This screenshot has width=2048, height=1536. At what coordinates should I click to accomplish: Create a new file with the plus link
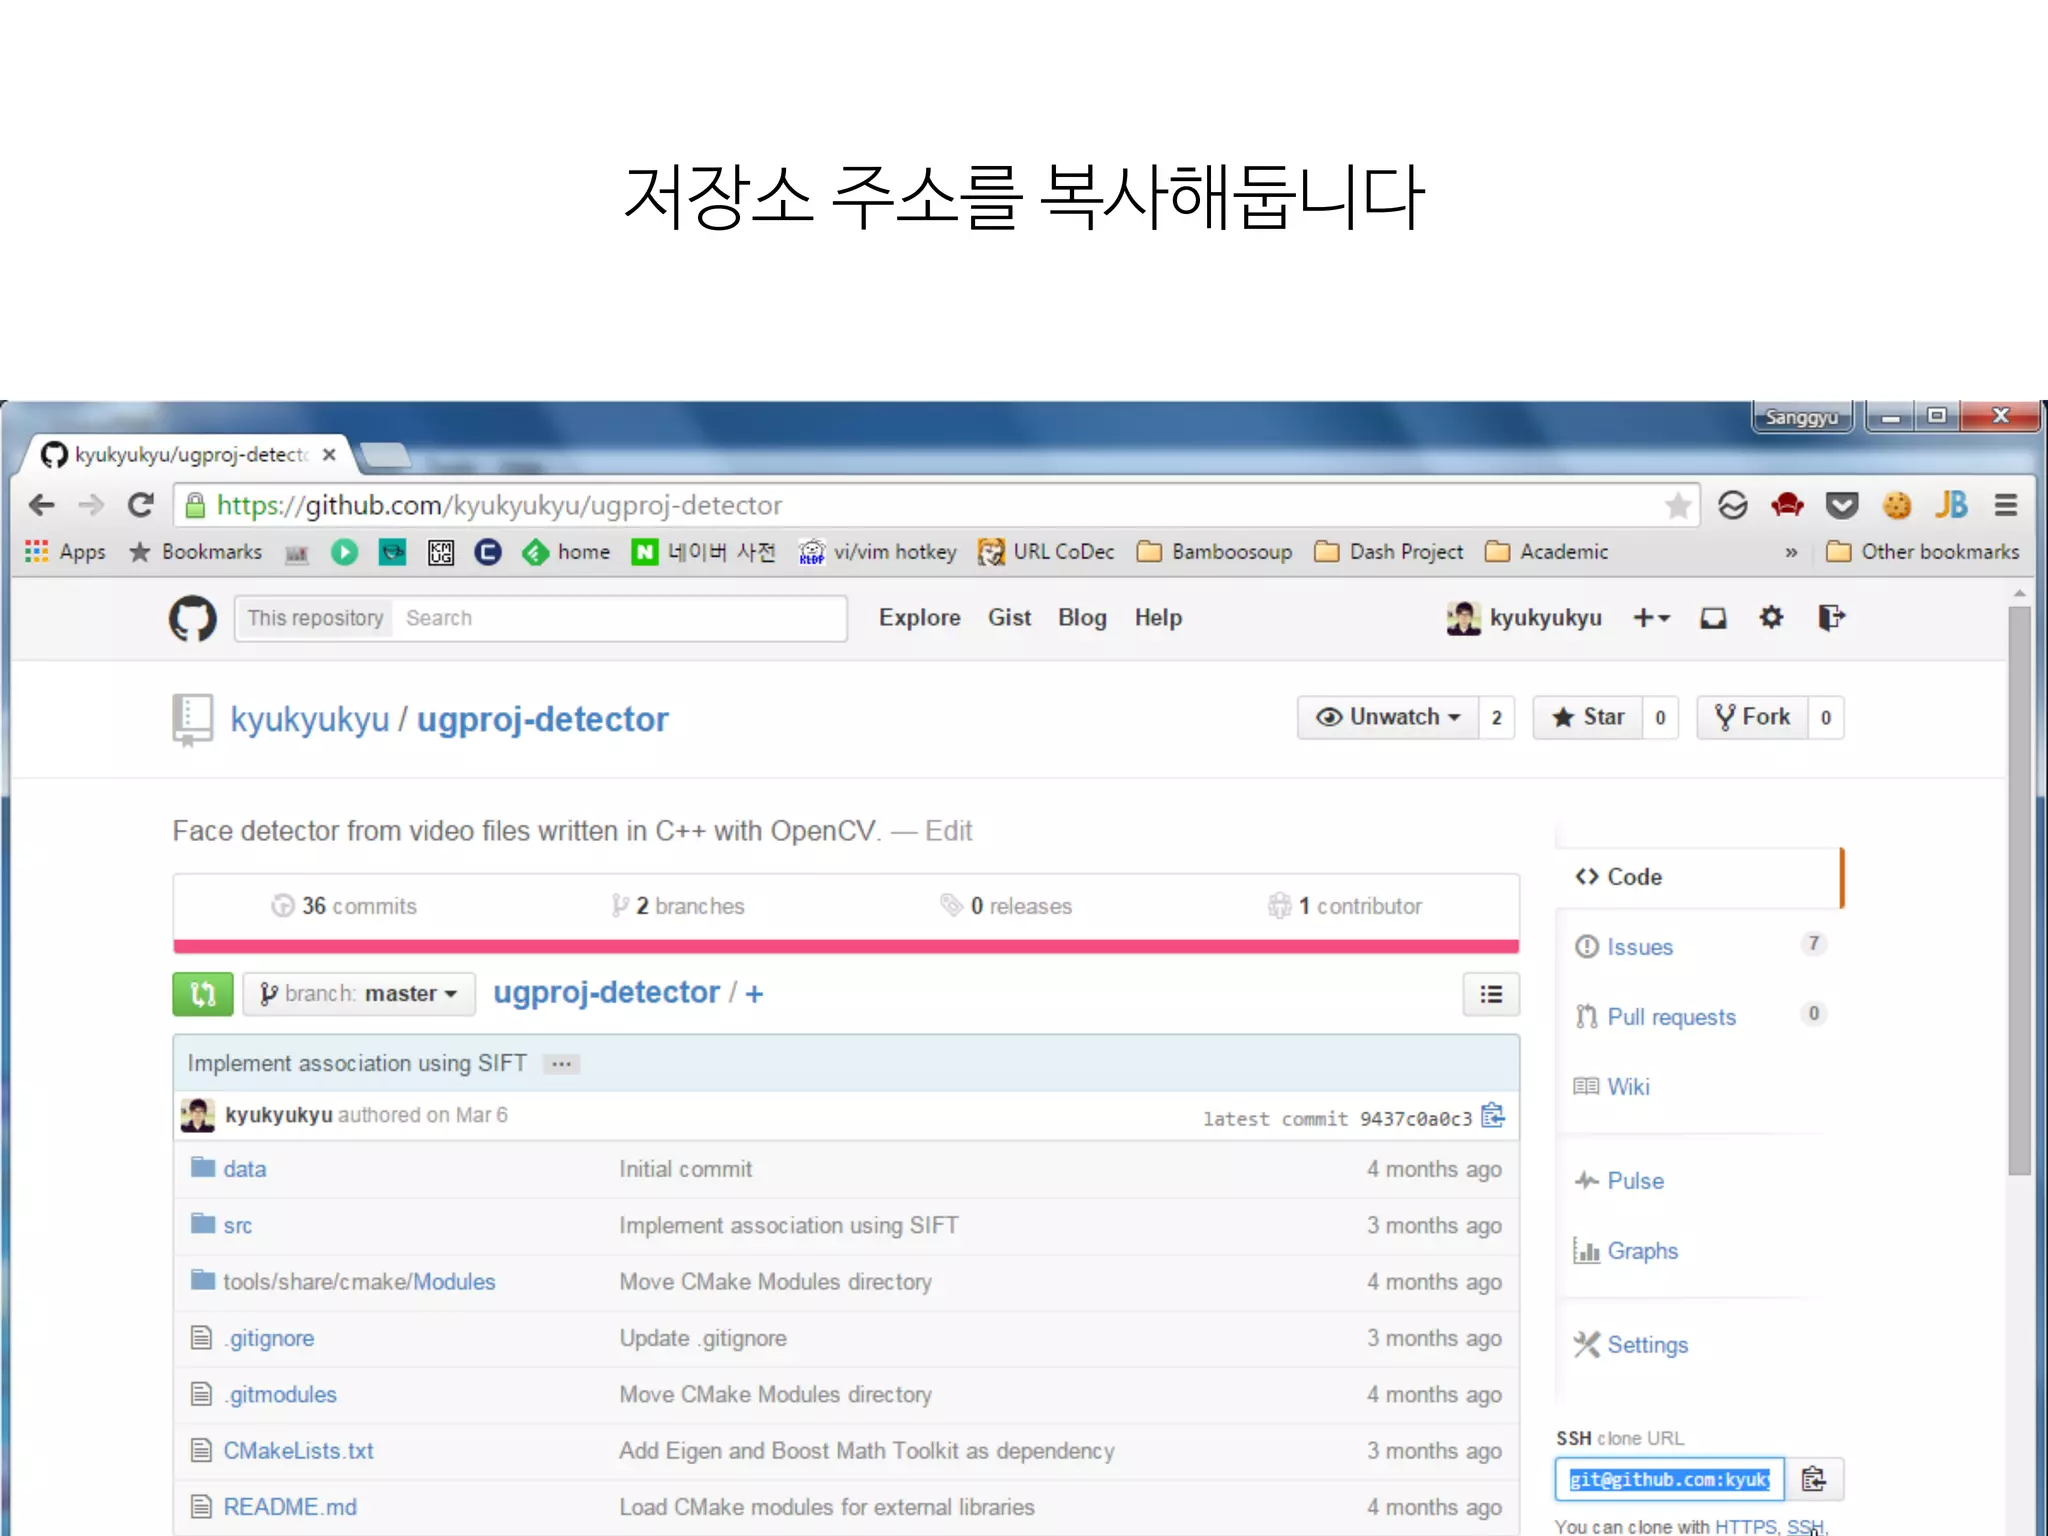point(754,994)
